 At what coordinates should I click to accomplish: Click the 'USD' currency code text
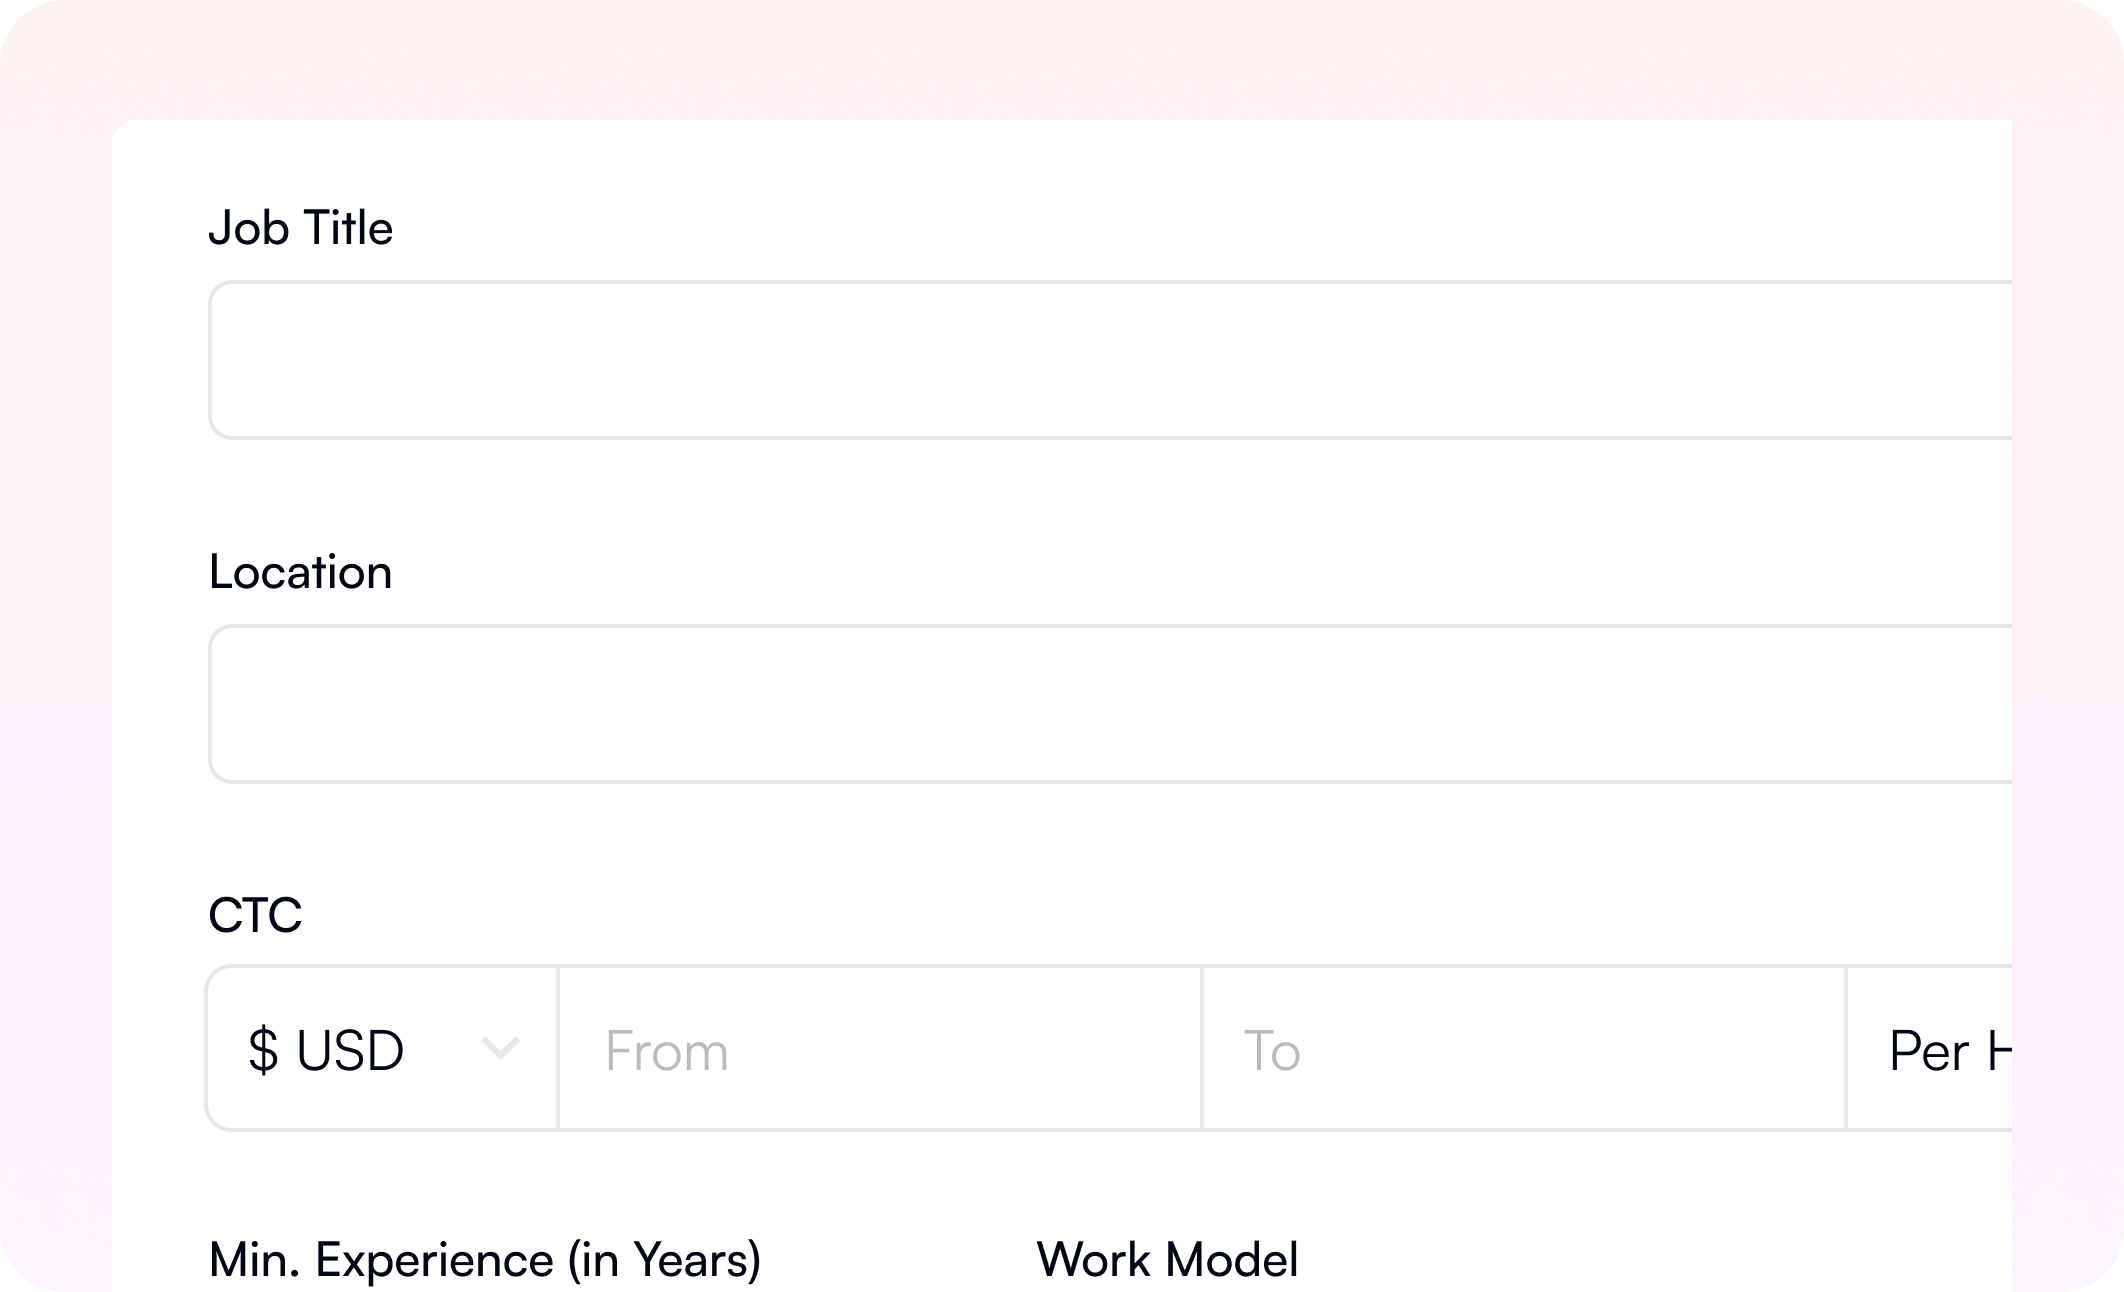pos(350,1051)
